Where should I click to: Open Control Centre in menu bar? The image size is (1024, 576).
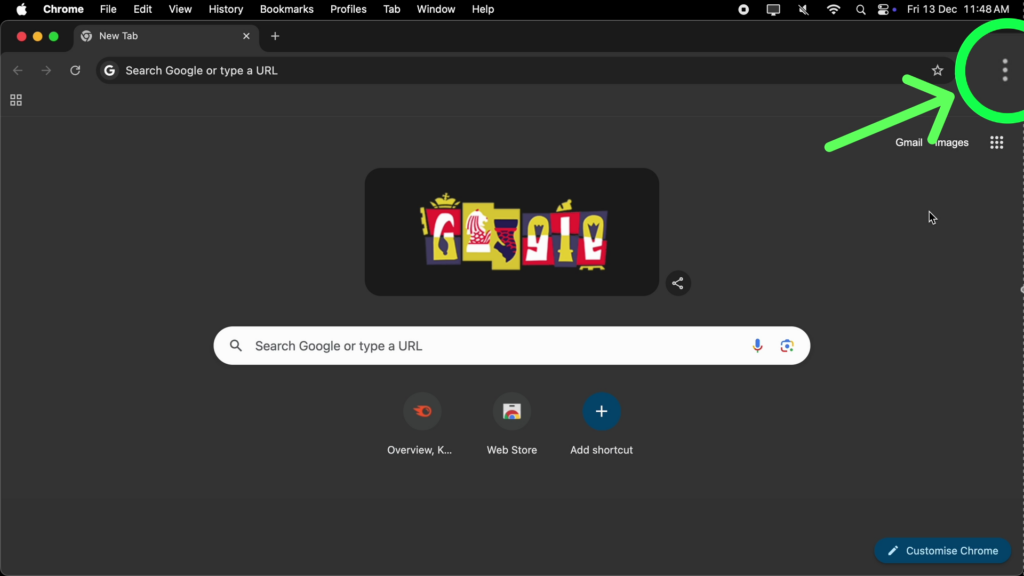point(883,9)
